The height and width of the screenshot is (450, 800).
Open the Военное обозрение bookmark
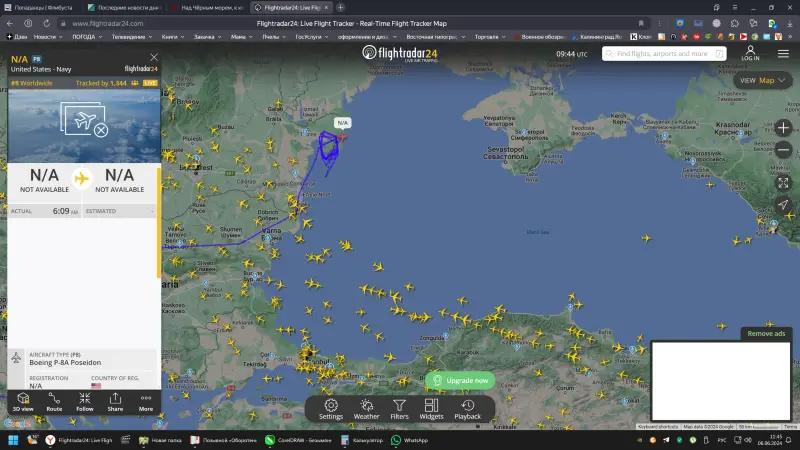[540, 37]
